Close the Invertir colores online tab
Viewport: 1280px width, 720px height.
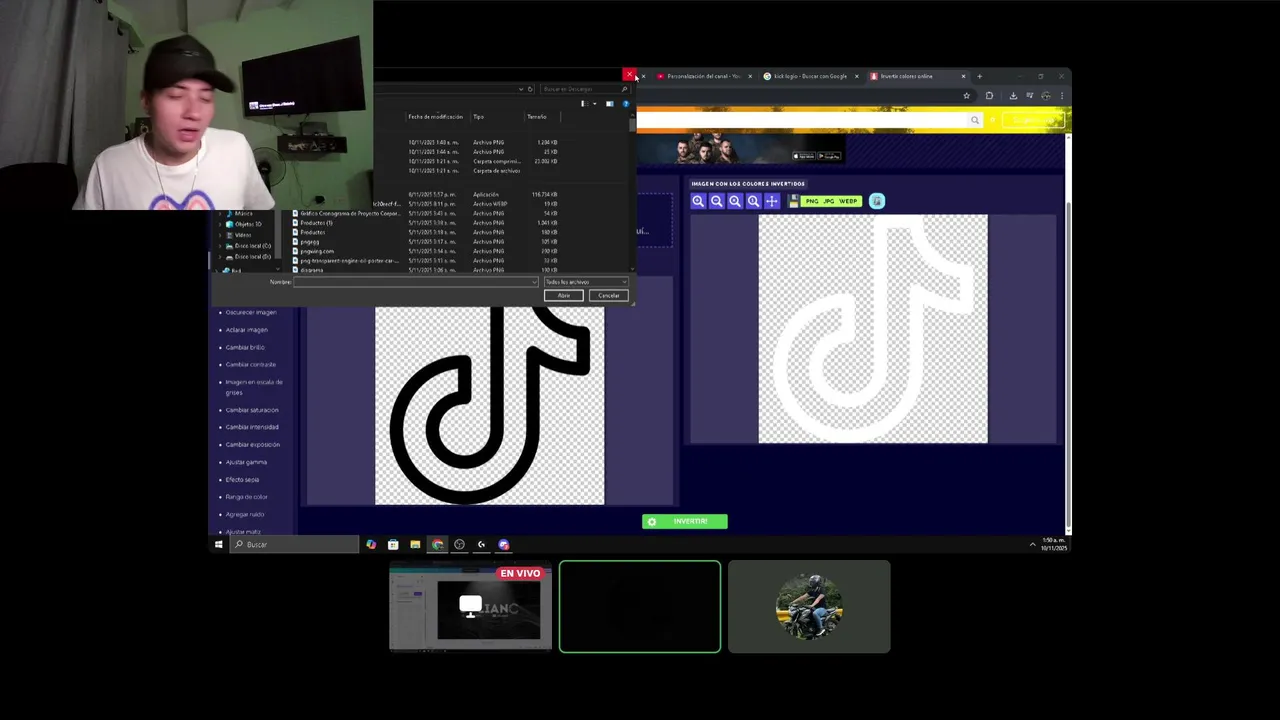(963, 76)
